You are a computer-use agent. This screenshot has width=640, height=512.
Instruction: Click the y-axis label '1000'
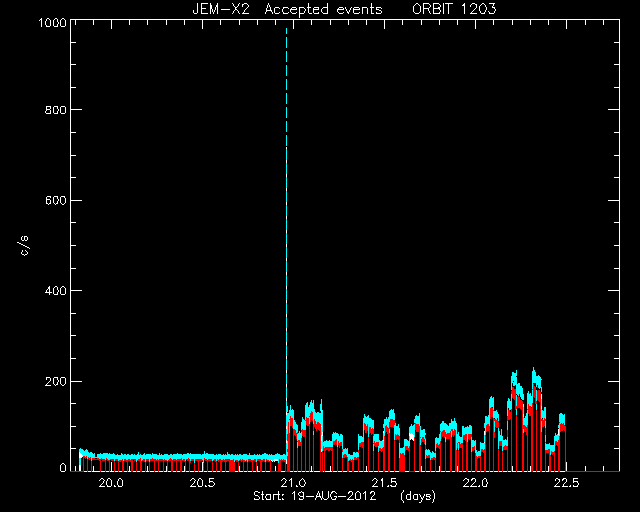[52, 22]
